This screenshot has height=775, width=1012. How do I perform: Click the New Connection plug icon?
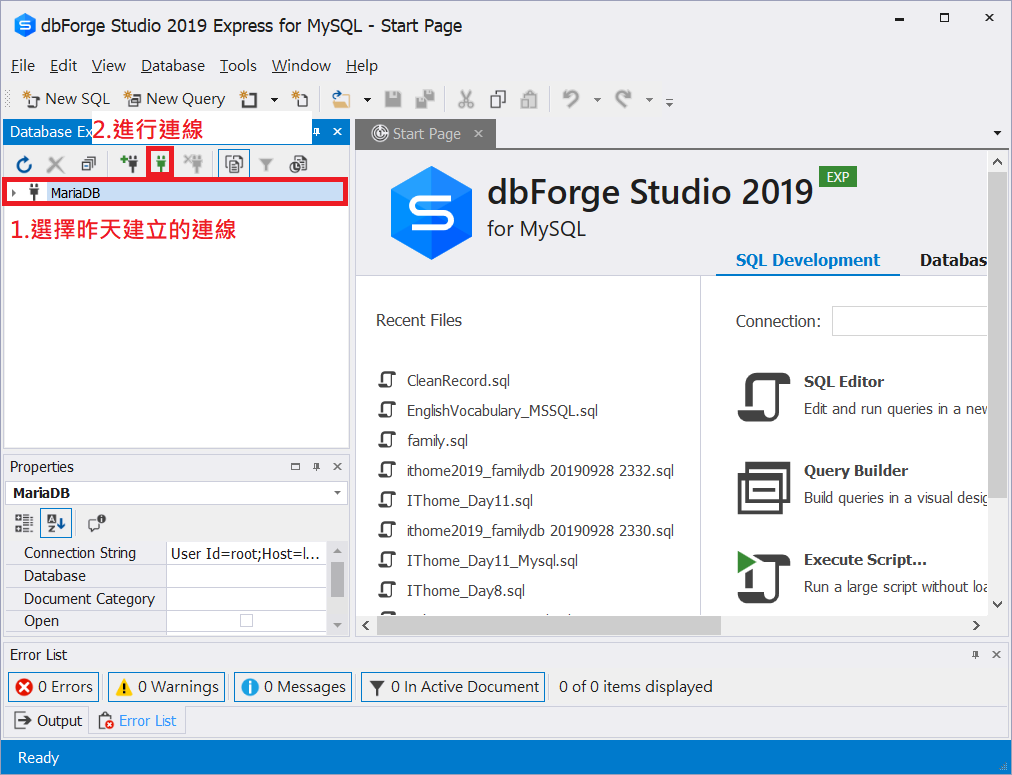pos(129,163)
